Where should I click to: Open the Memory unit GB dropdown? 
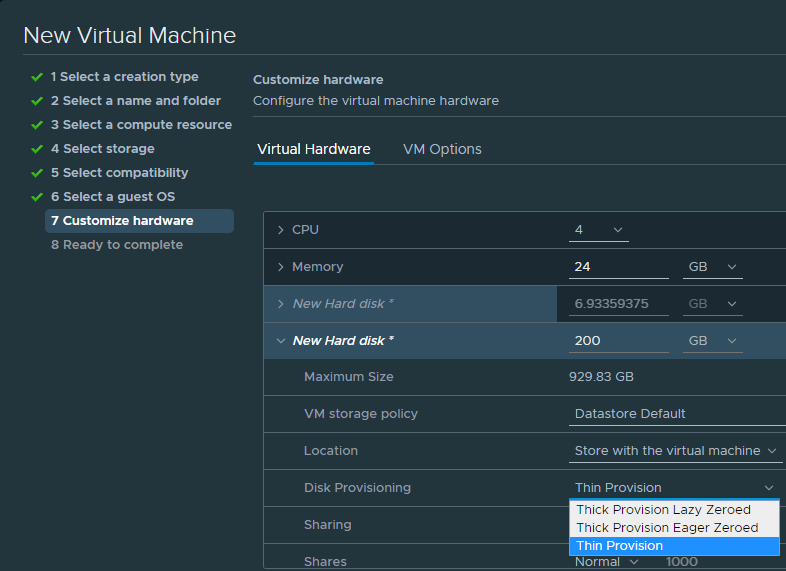714,267
